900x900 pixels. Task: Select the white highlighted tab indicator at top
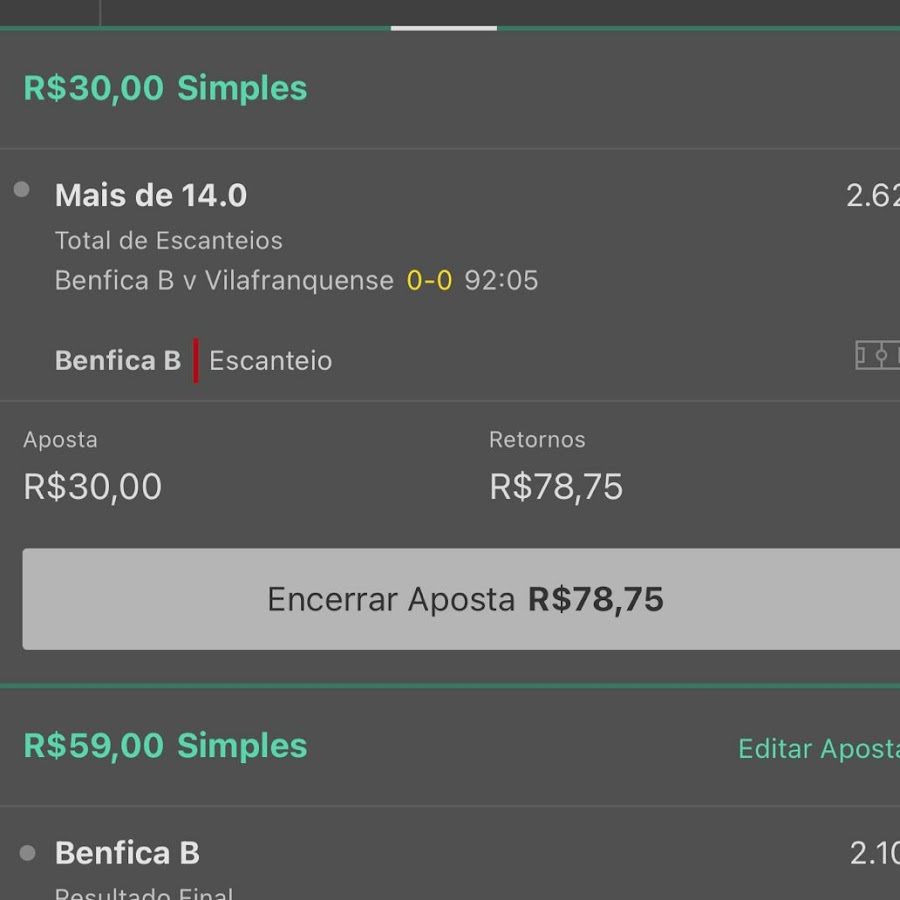click(x=444, y=28)
